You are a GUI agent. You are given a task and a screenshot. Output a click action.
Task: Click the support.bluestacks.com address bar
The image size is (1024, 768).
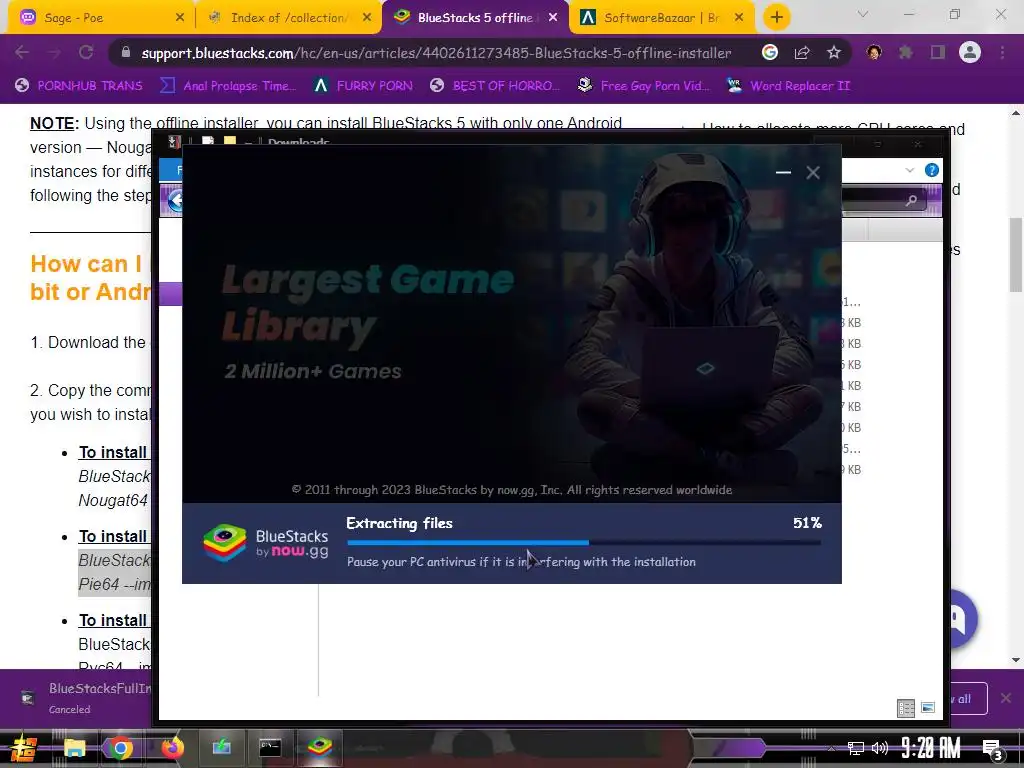tap(436, 53)
